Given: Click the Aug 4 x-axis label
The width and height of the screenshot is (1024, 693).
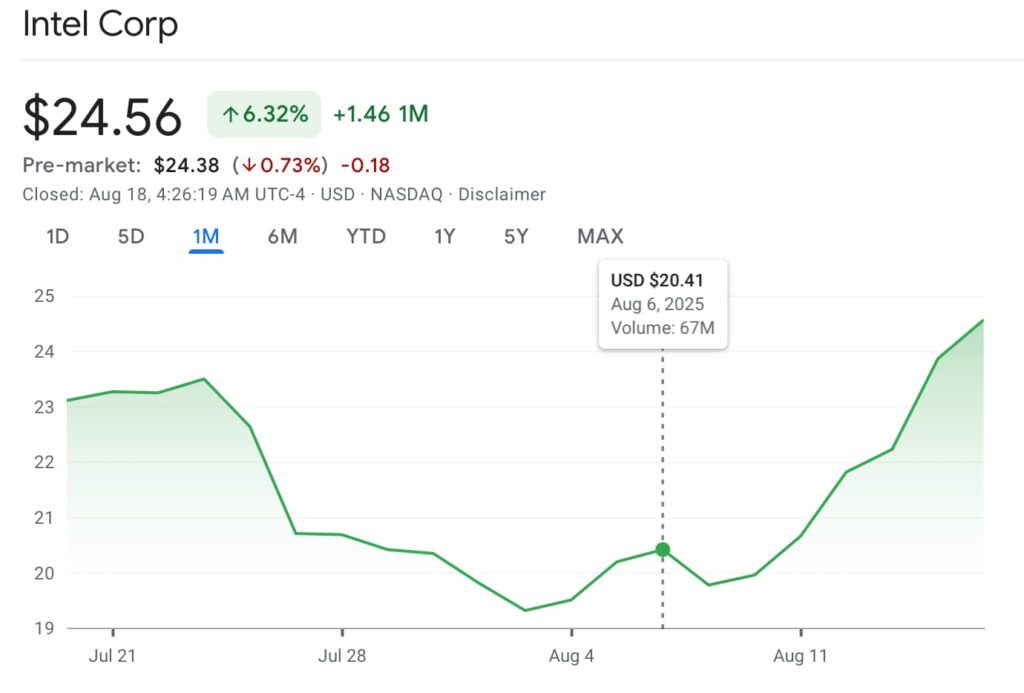Looking at the screenshot, I should pos(571,656).
